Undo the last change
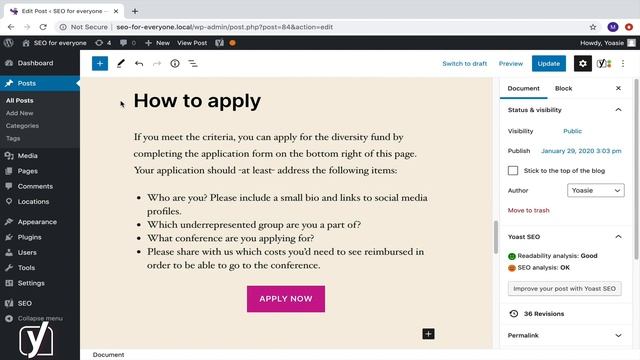Image resolution: width=640 pixels, height=360 pixels. tap(139, 64)
